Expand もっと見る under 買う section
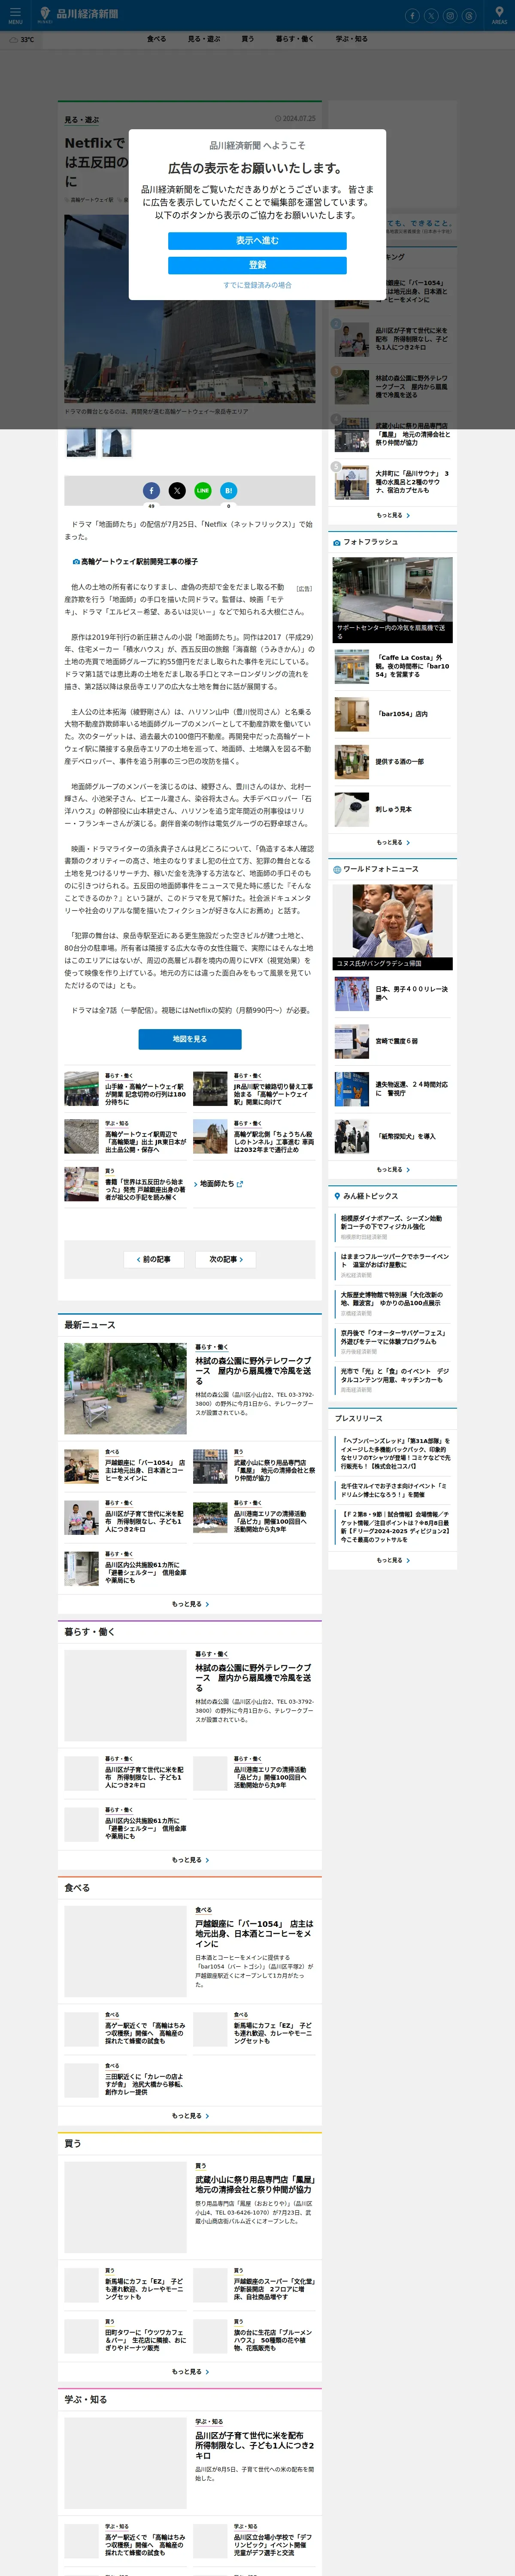The image size is (515, 2576). pos(190,2372)
